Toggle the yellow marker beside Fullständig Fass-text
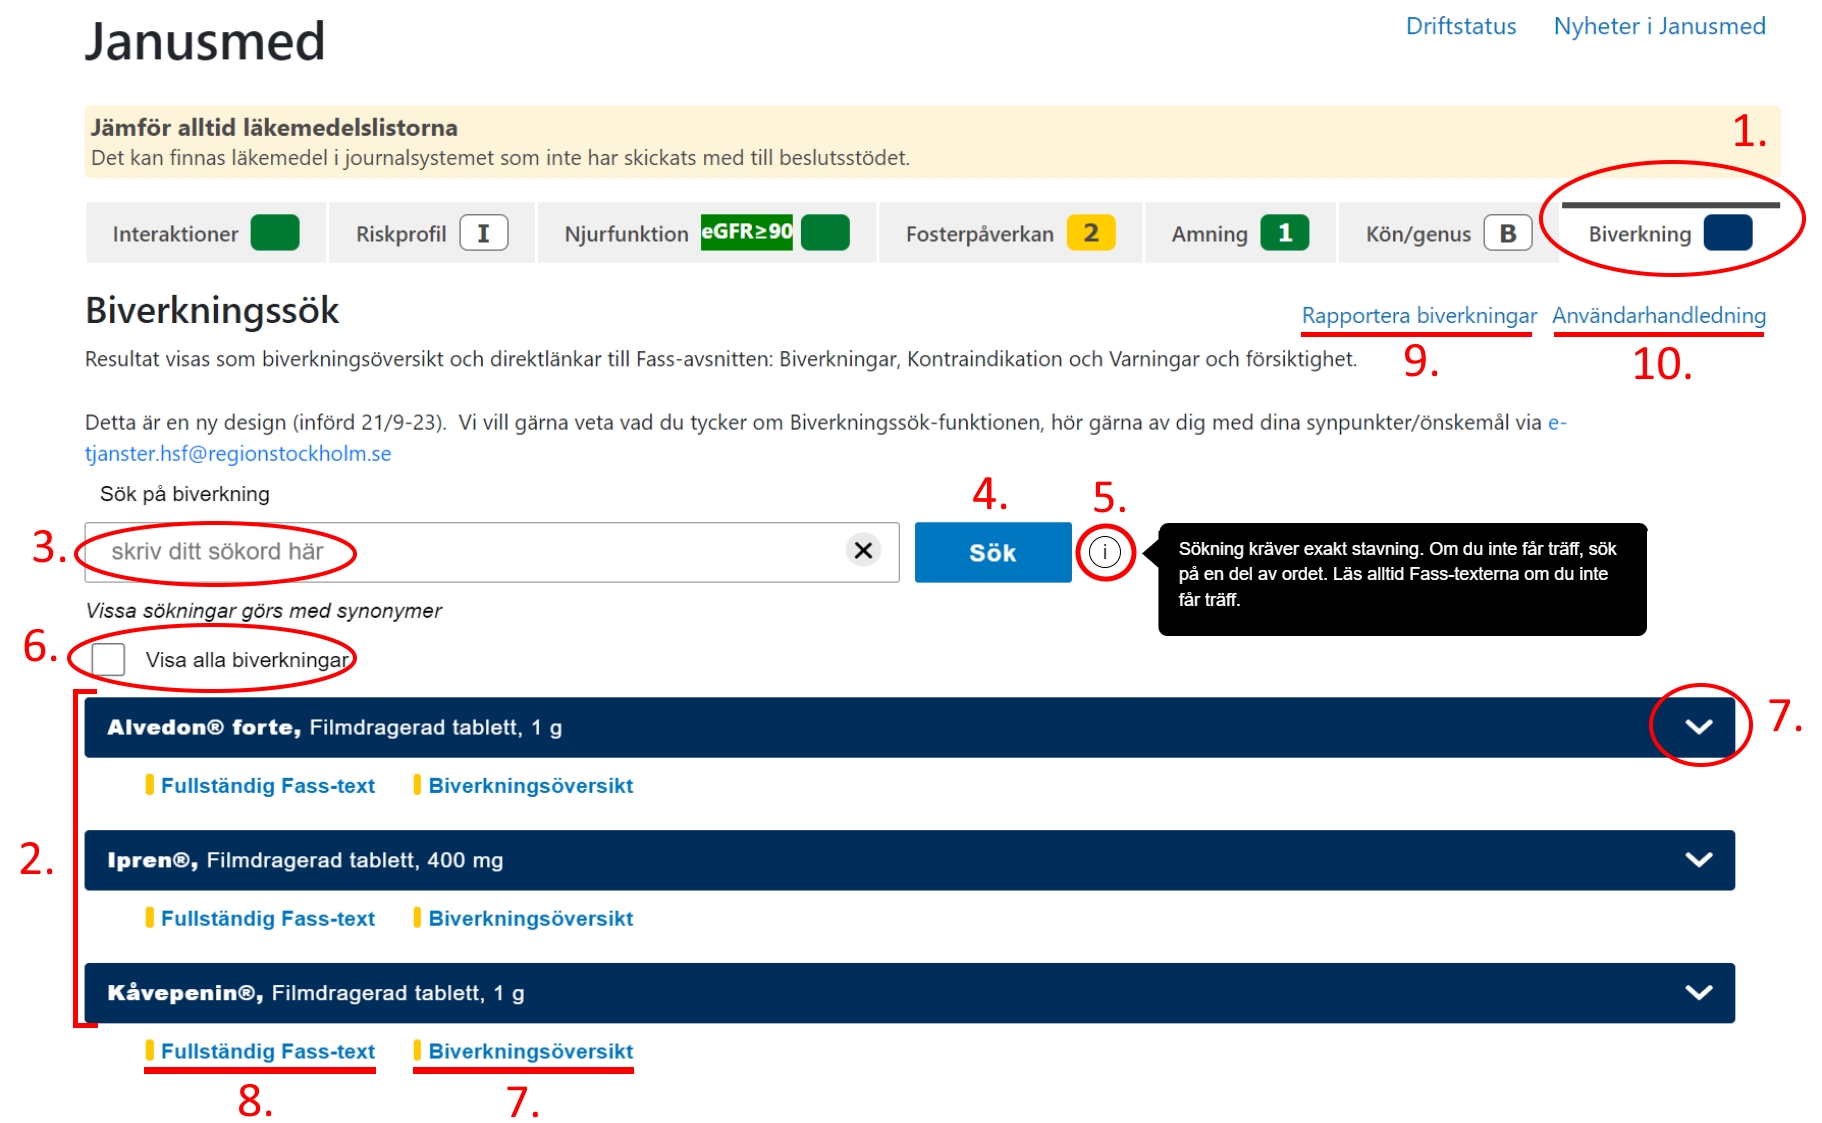The width and height of the screenshot is (1822, 1123). tap(150, 1051)
